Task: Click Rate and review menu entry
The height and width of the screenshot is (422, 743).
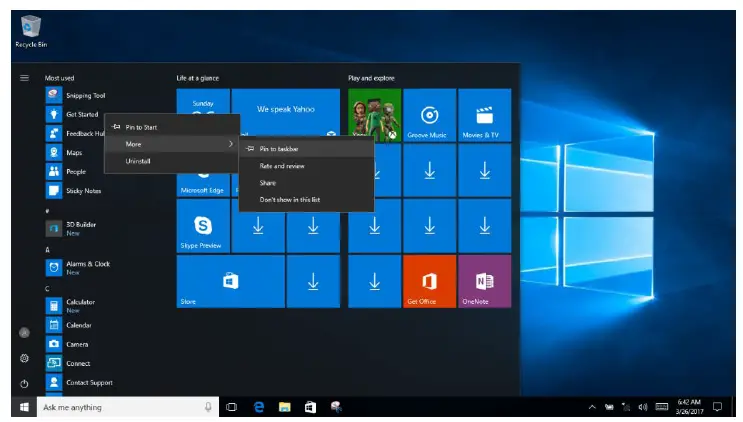Action: [281, 166]
